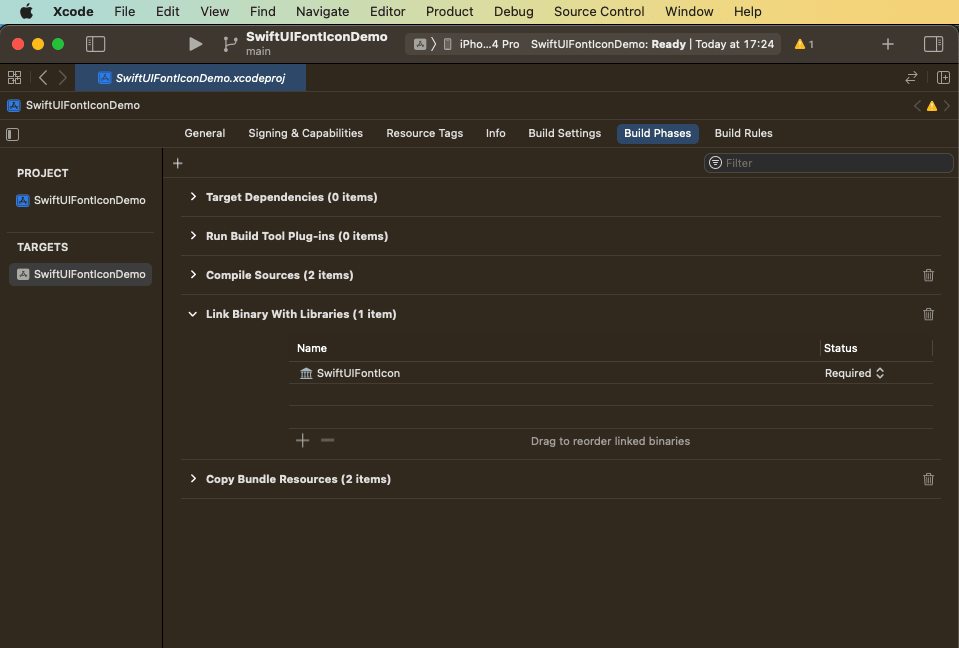Open the Debug menu
The height and width of the screenshot is (648, 959).
click(514, 12)
